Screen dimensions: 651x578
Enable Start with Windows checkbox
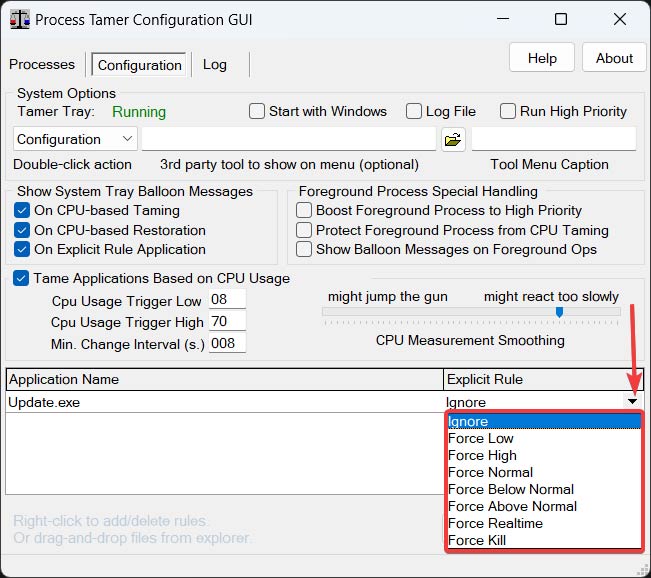(257, 112)
